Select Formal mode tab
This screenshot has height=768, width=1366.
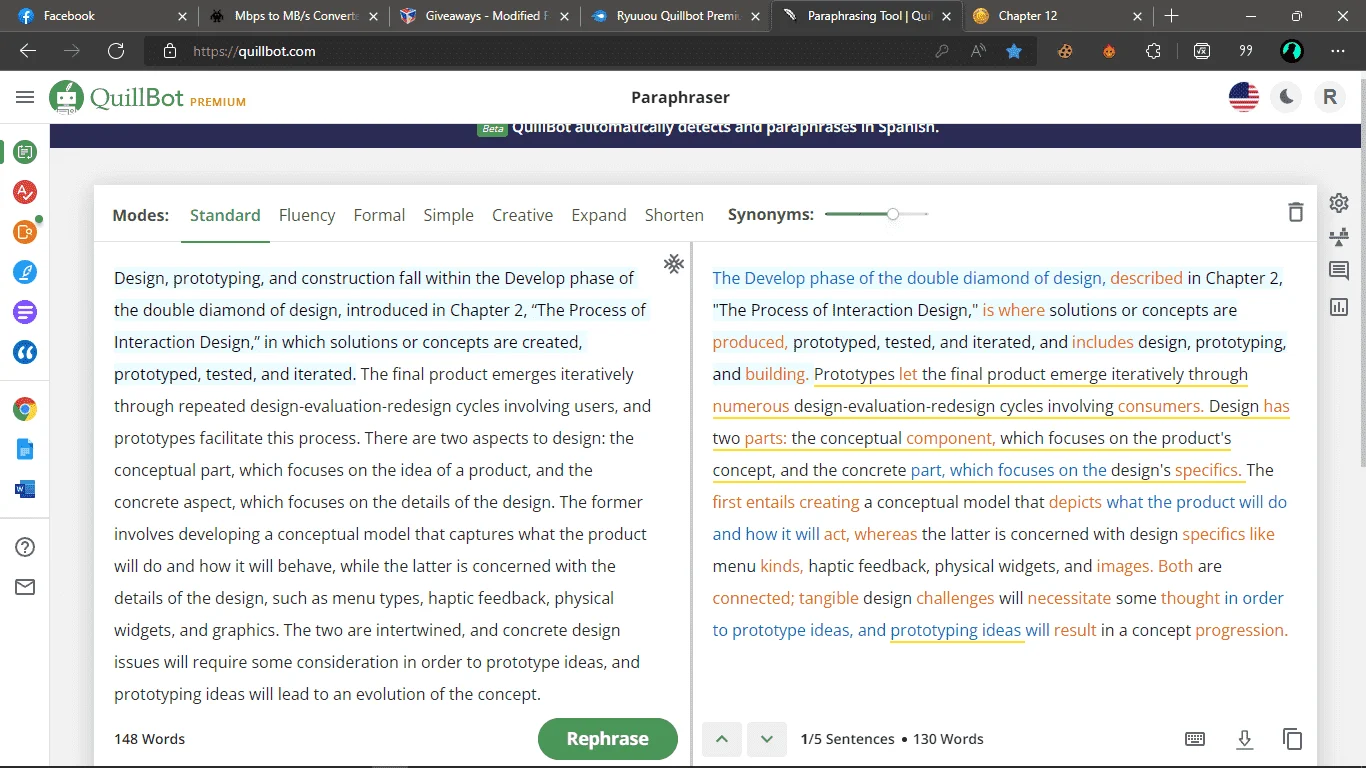tap(379, 215)
